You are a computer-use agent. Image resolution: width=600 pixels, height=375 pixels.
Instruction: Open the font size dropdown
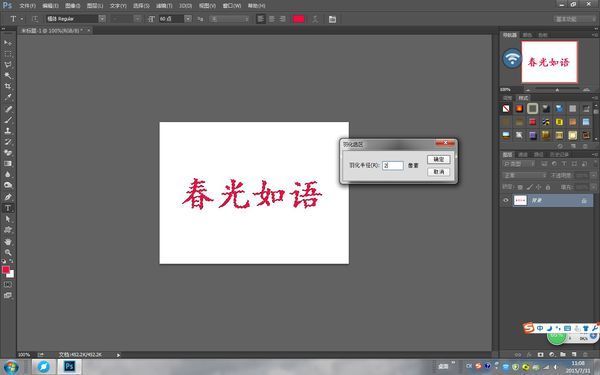pos(188,19)
